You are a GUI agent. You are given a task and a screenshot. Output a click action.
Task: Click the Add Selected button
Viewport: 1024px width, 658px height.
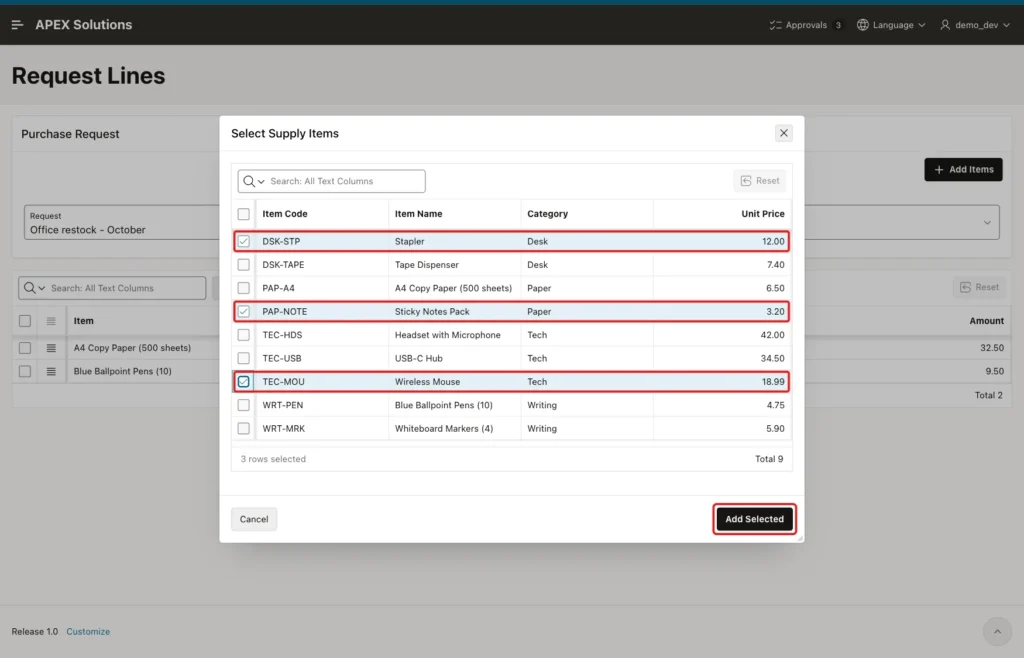tap(754, 519)
